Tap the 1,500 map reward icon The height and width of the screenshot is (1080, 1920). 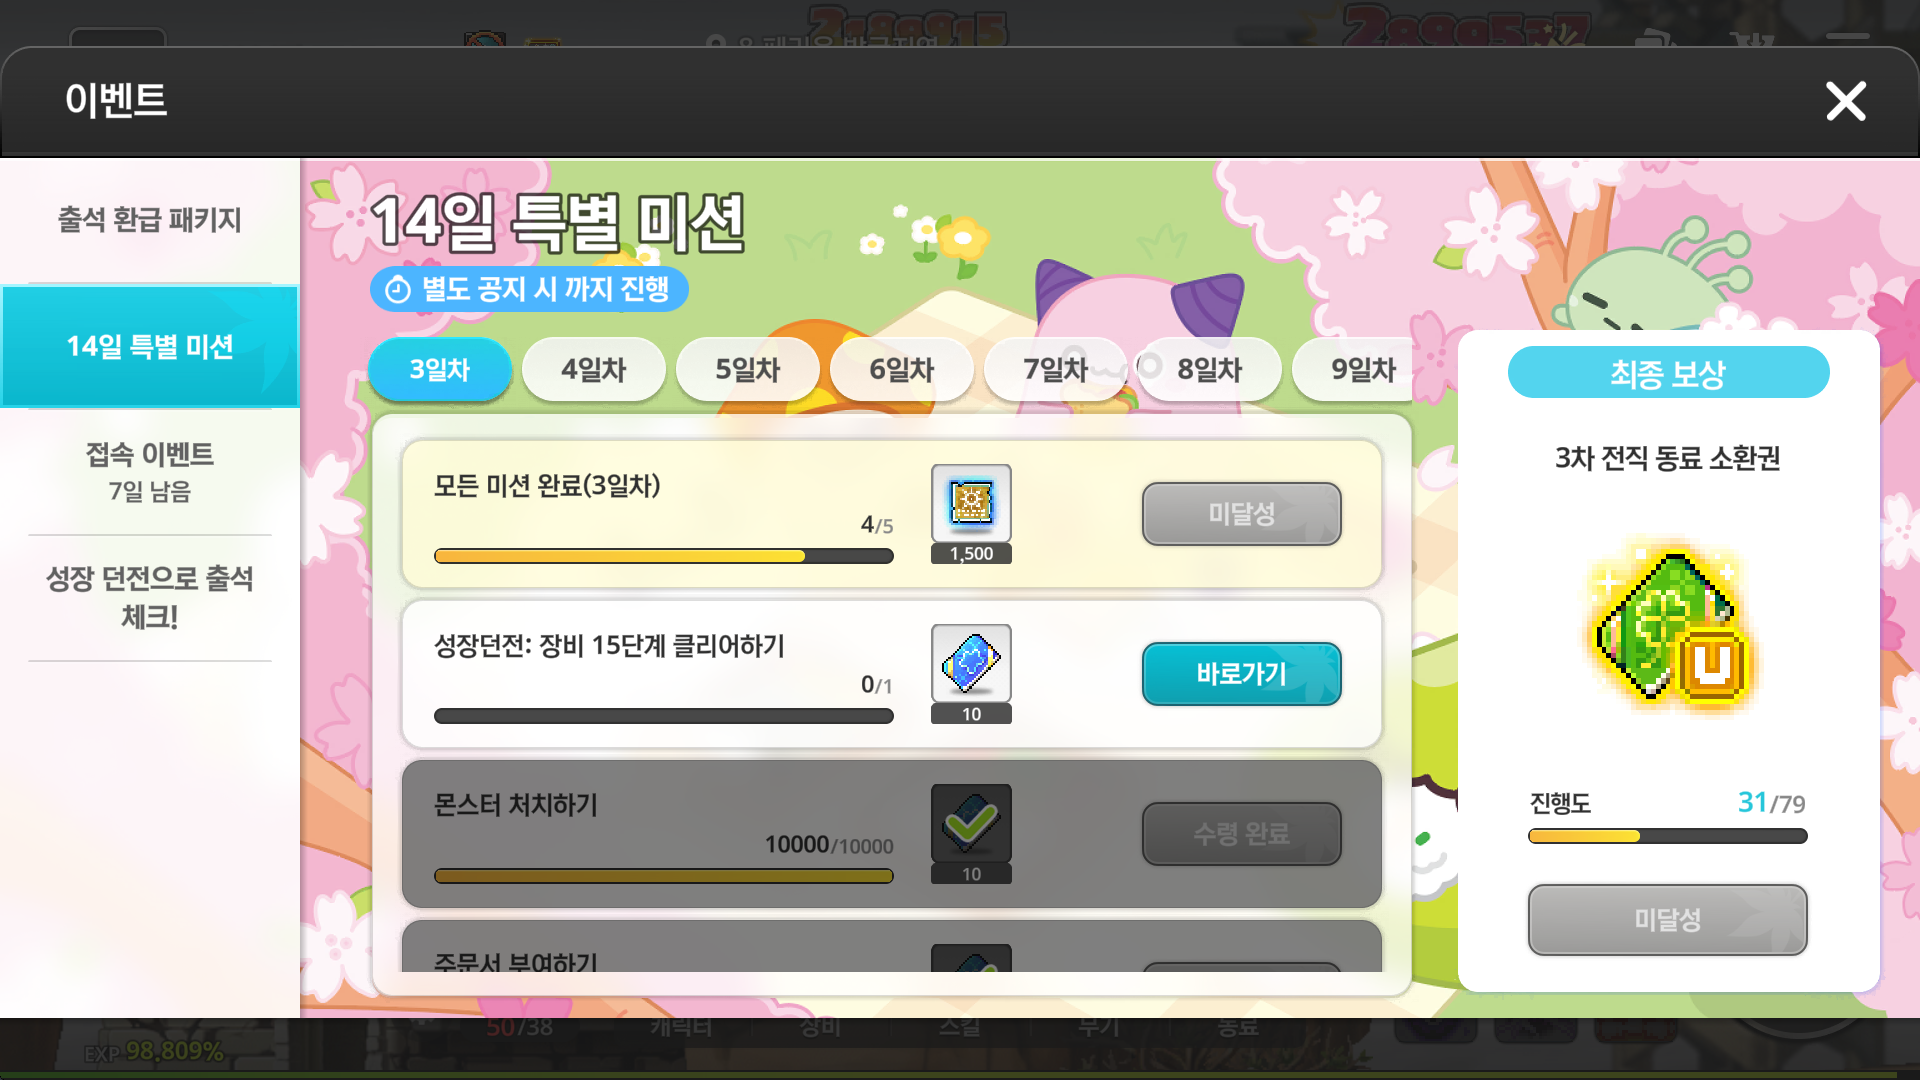971,503
